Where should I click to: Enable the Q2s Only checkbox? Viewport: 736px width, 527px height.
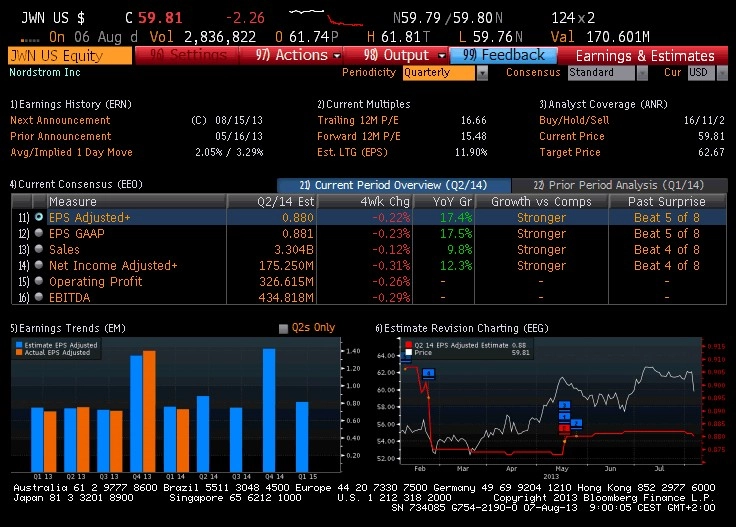[x=283, y=328]
